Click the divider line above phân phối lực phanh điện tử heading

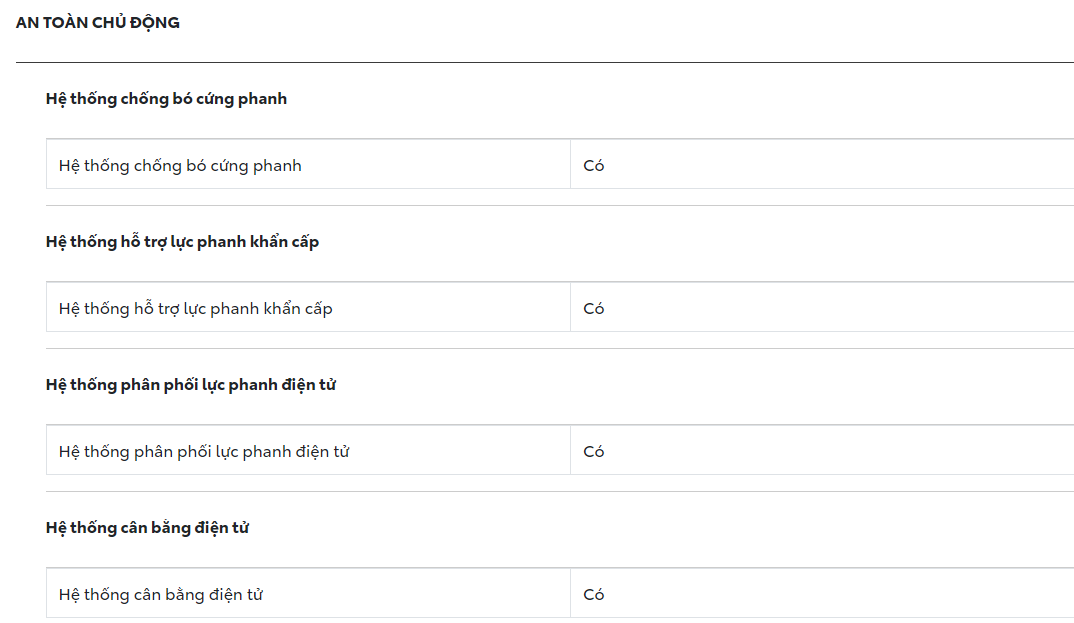point(560,349)
